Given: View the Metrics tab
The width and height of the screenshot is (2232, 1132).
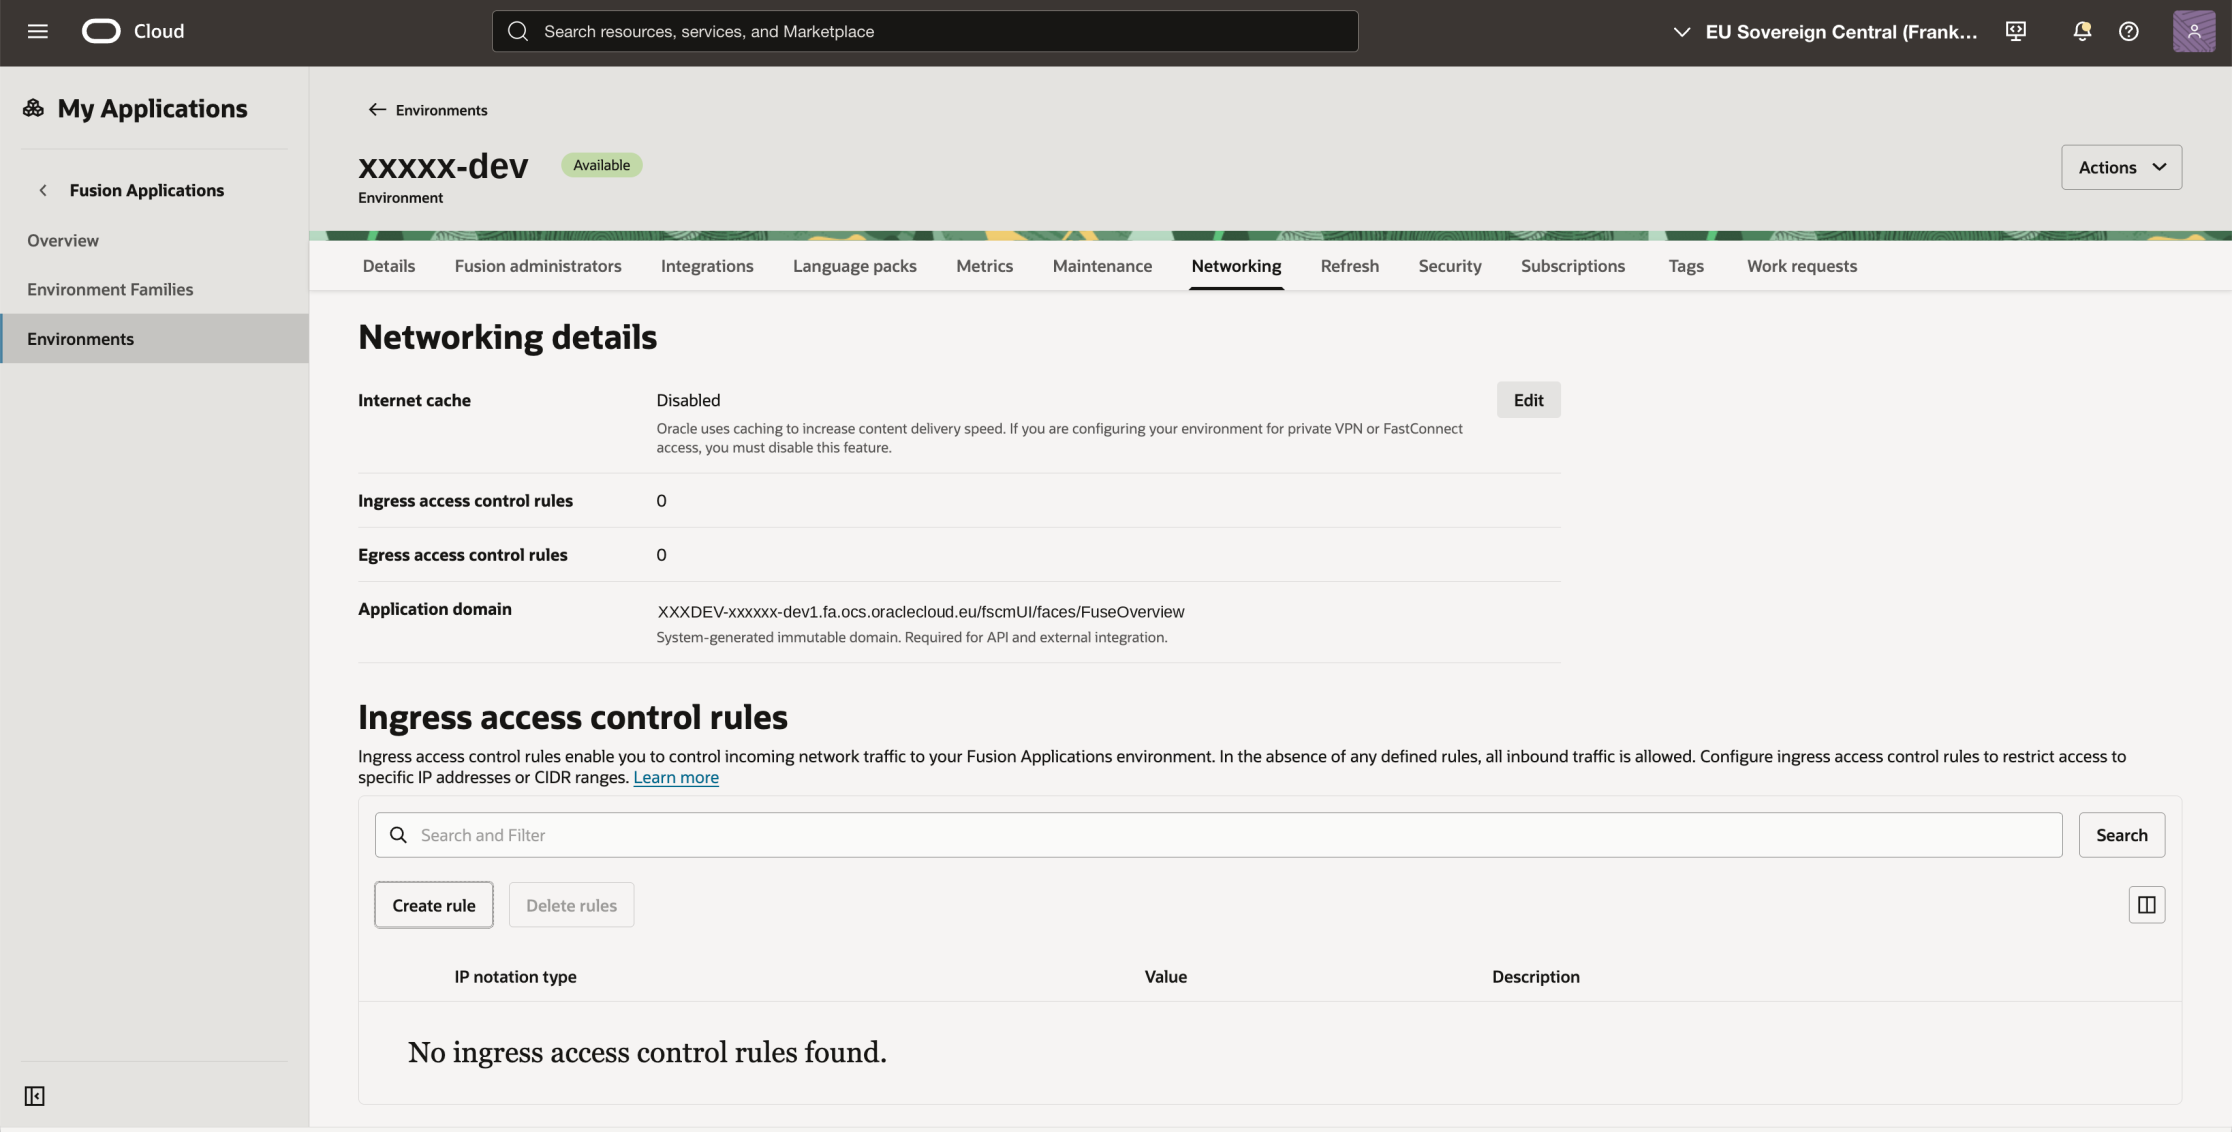Looking at the screenshot, I should [x=985, y=266].
